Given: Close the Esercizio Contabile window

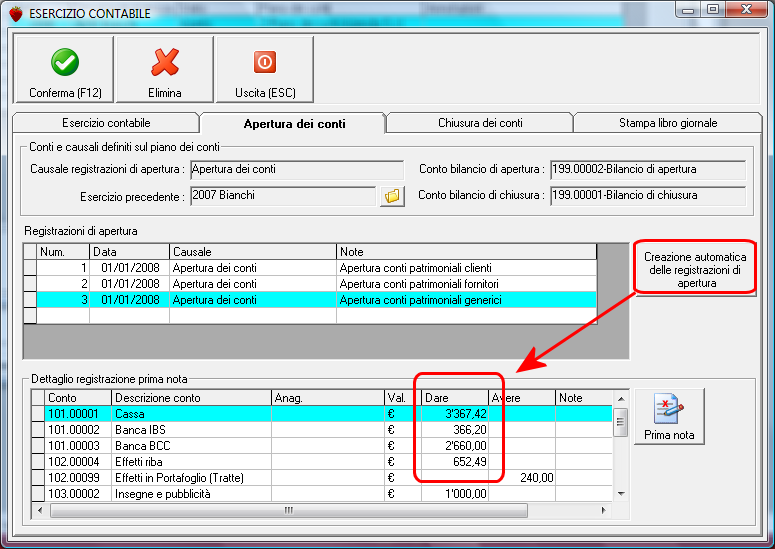Looking at the screenshot, I should pos(746,10).
